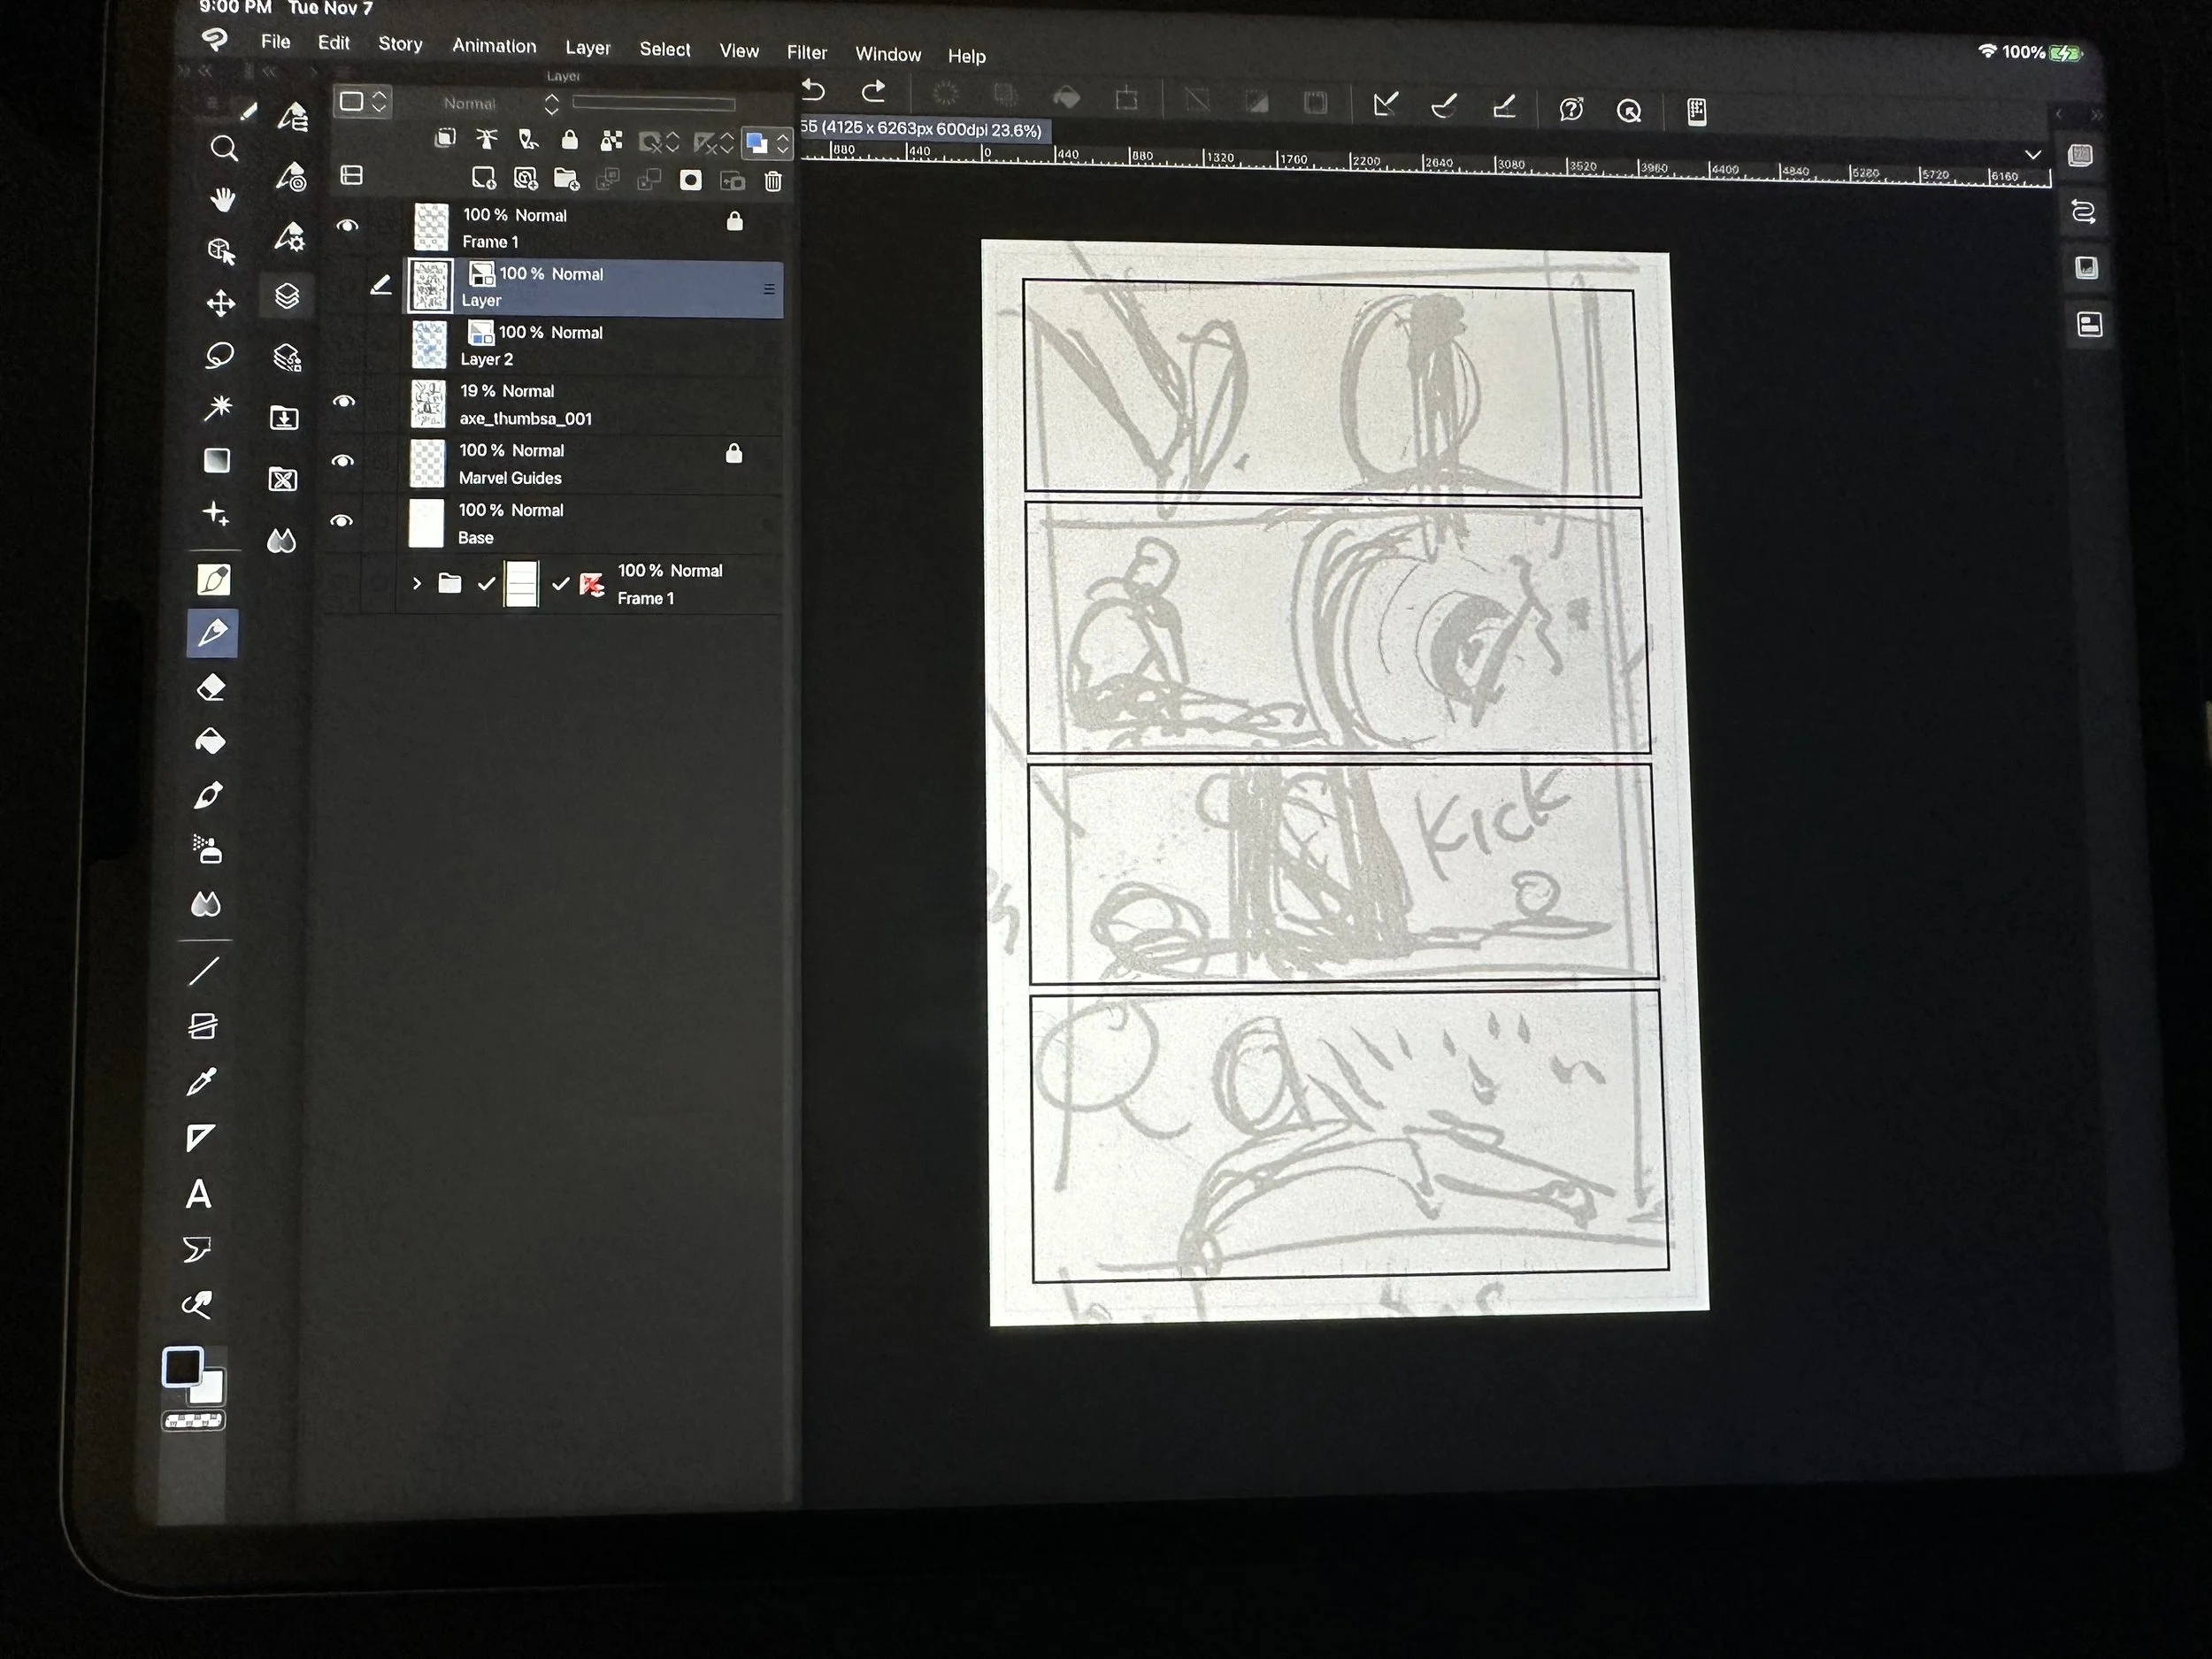Click the Undo arrow in the toolbar

[814, 91]
